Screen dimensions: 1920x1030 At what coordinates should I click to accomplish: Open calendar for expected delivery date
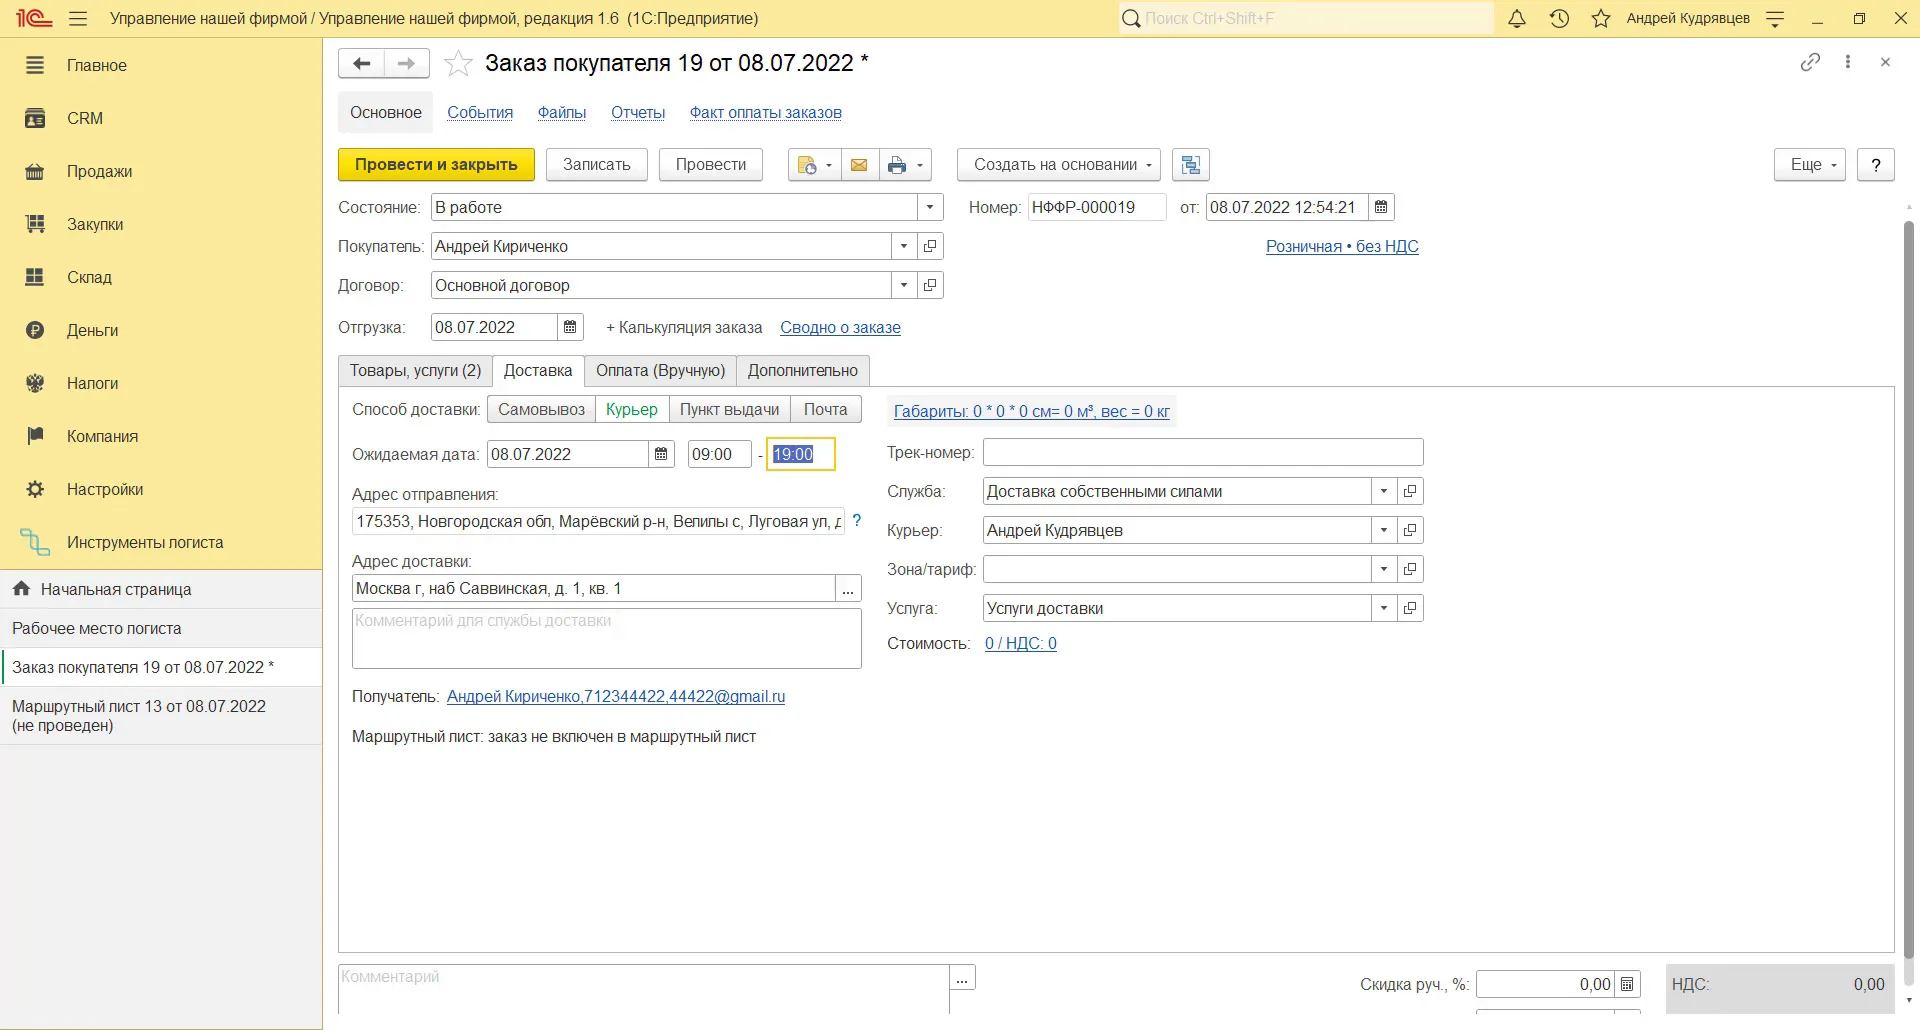[661, 454]
